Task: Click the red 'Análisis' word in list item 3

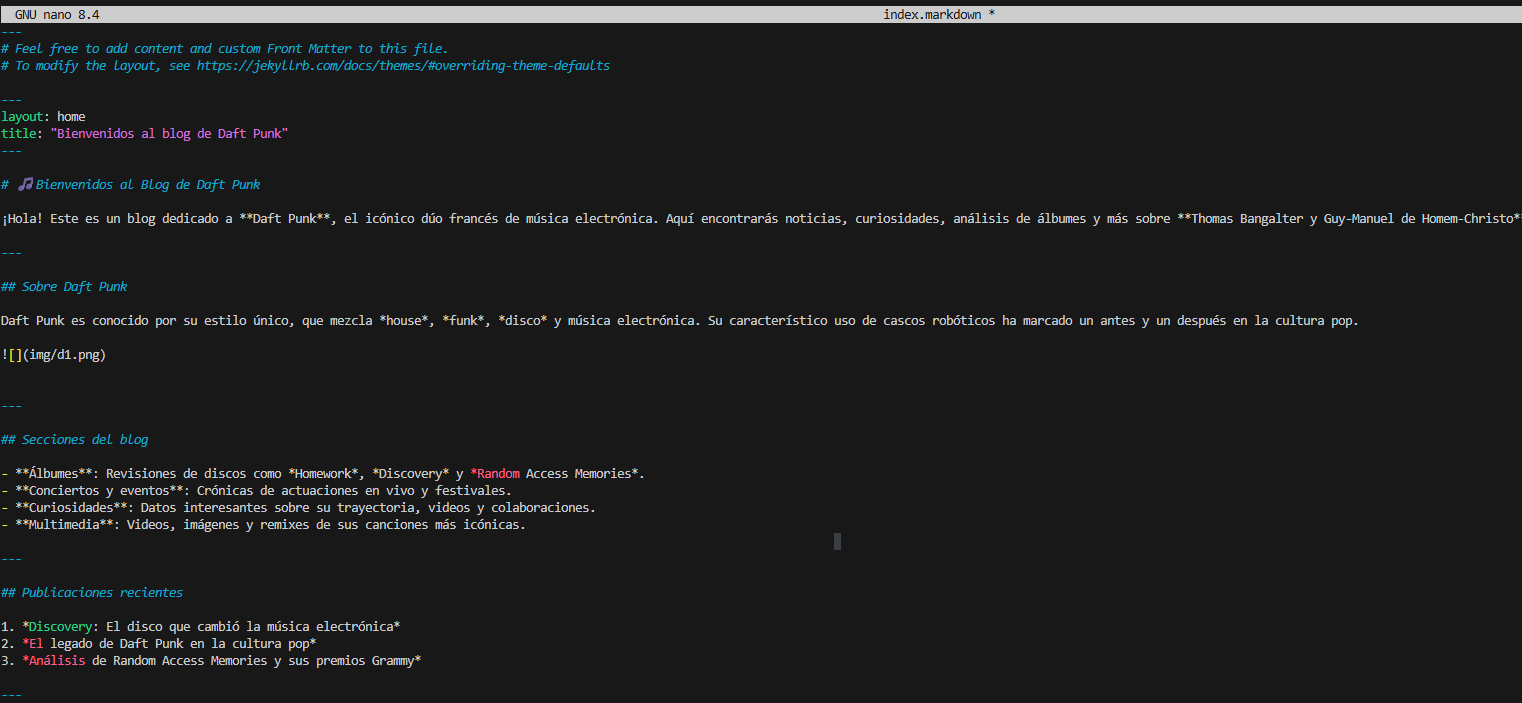Action: pos(57,661)
